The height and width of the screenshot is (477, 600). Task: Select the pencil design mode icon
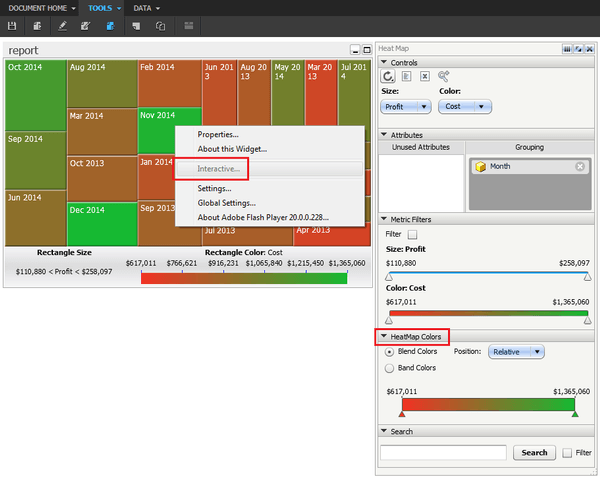[x=62, y=26]
